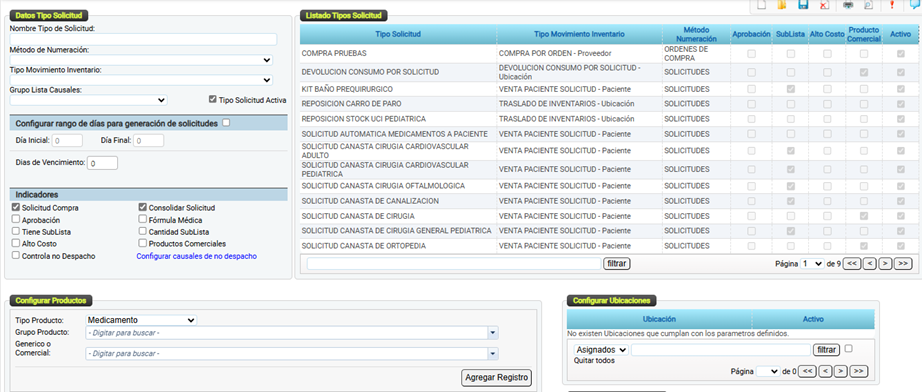Image resolution: width=922 pixels, height=392 pixels.
Task: Open Configurar causales de no despacho link
Action: click(x=196, y=256)
